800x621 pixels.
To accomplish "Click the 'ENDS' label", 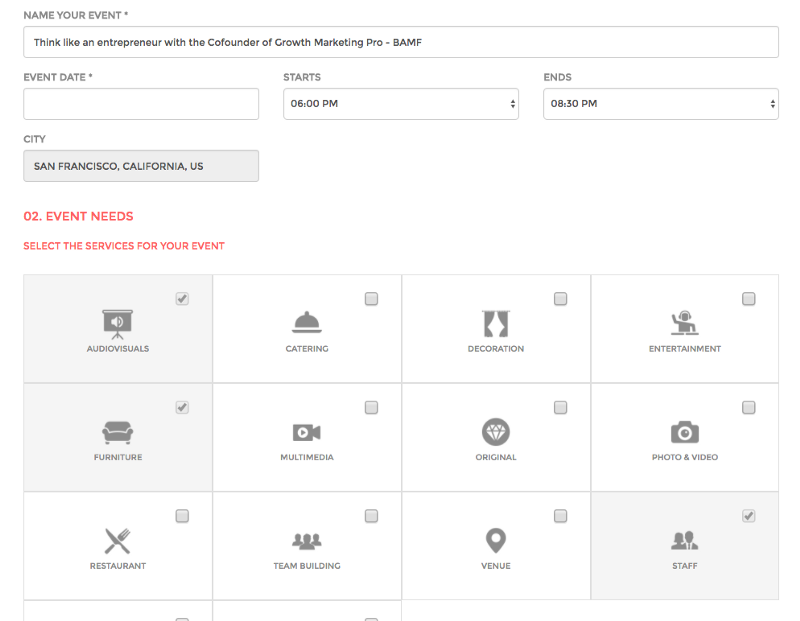I will (x=557, y=77).
